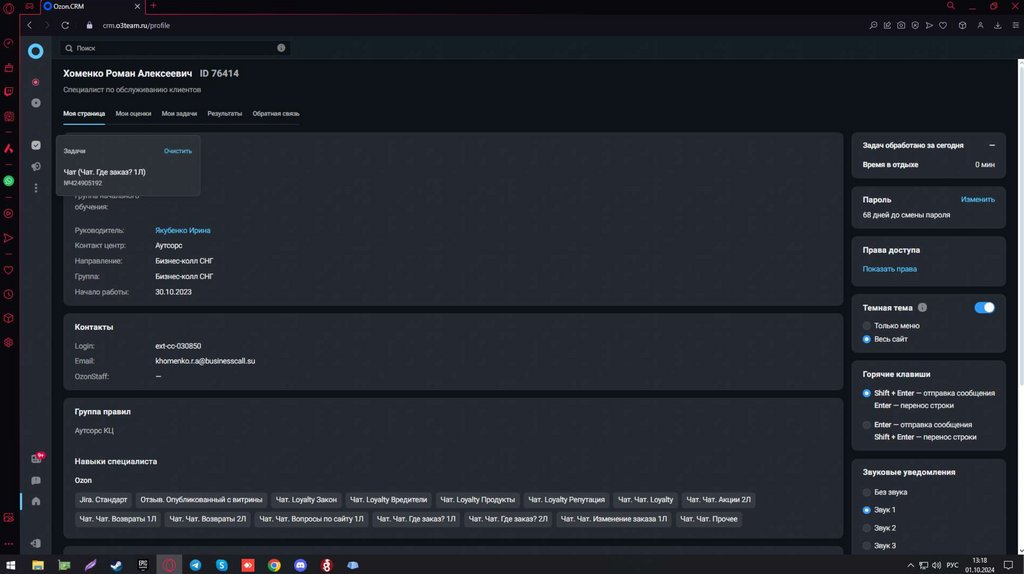The height and width of the screenshot is (574, 1024).
Task: Reload the page
Action: (x=65, y=25)
